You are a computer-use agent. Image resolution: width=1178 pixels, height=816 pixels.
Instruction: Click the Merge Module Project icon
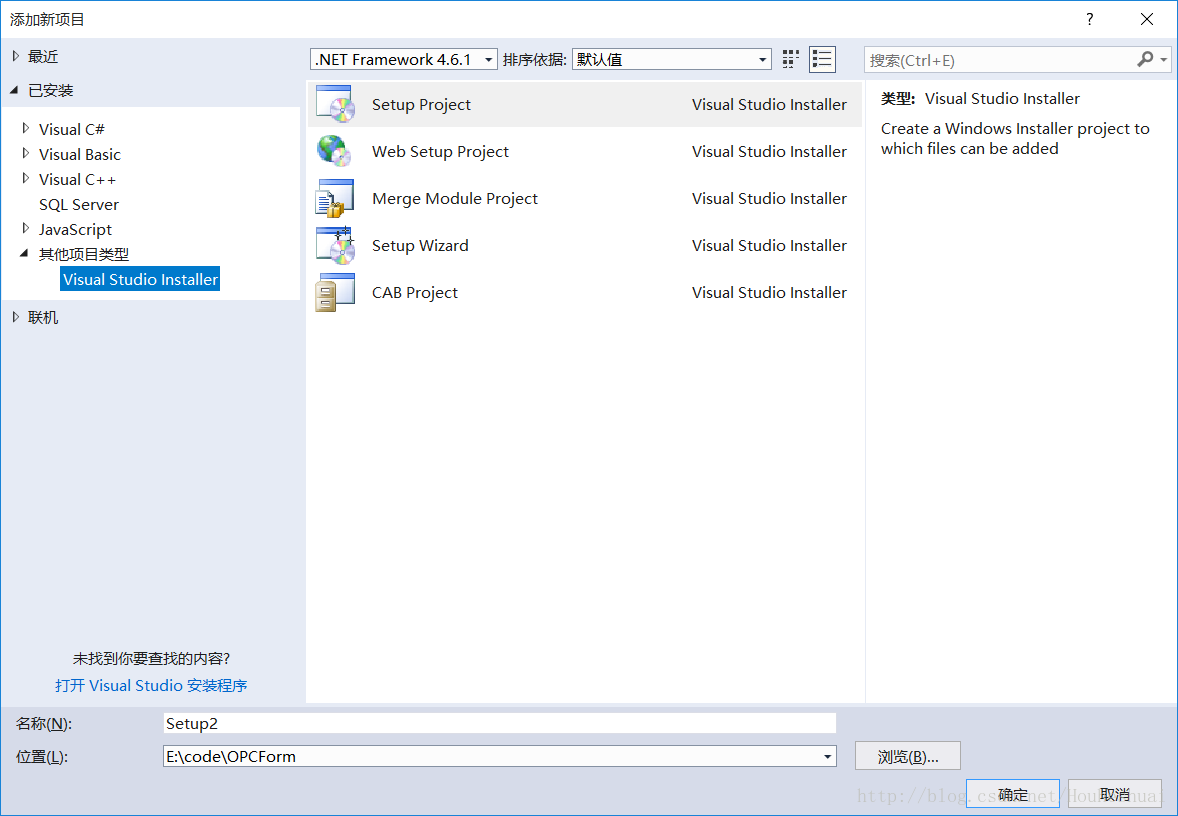(x=334, y=198)
